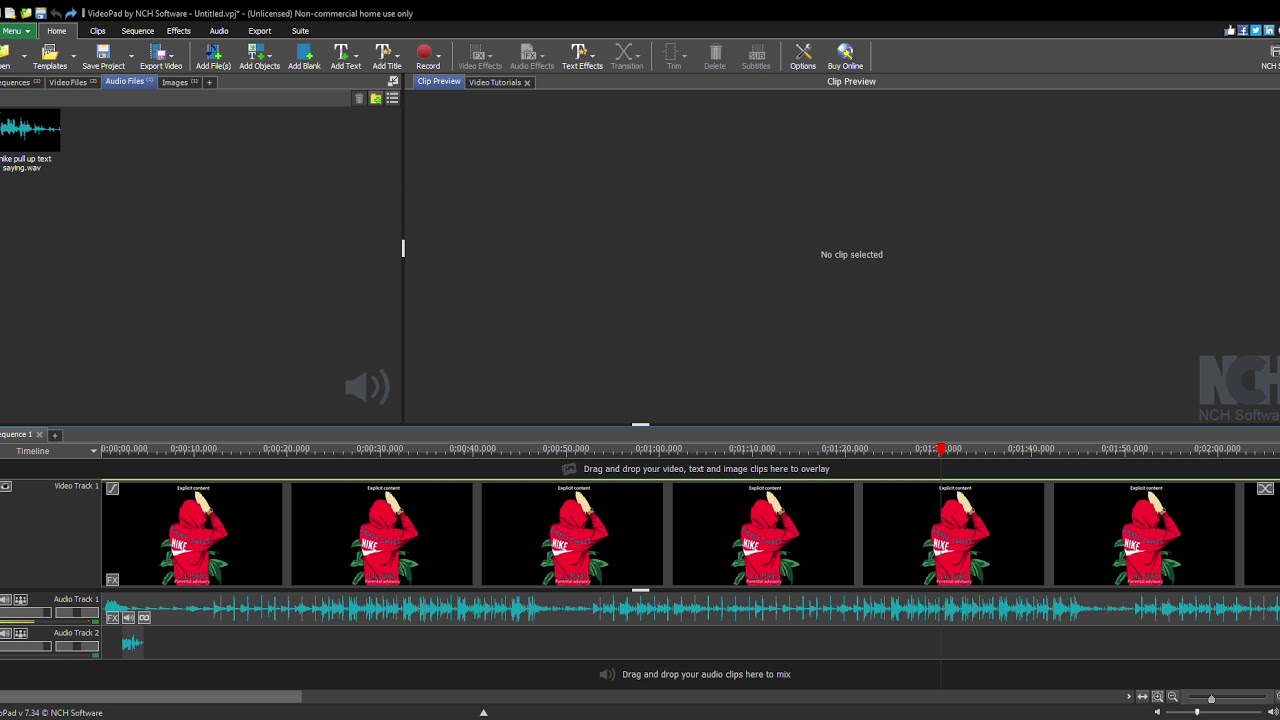Image resolution: width=1280 pixels, height=720 pixels.
Task: Expand the Add Objects dropdown arrow
Action: click(271, 55)
